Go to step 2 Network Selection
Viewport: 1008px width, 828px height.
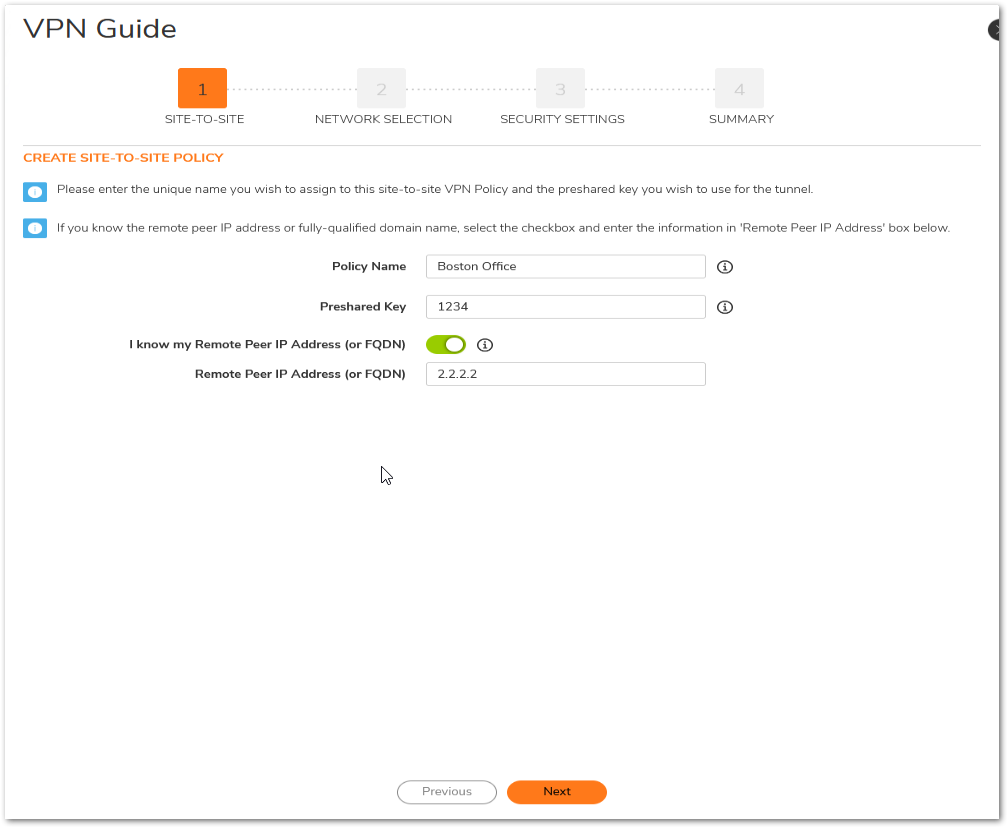pos(381,88)
